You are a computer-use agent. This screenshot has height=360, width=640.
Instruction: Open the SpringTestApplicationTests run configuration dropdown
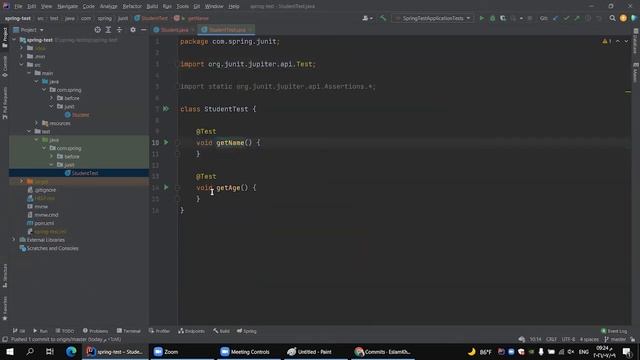(x=433, y=18)
